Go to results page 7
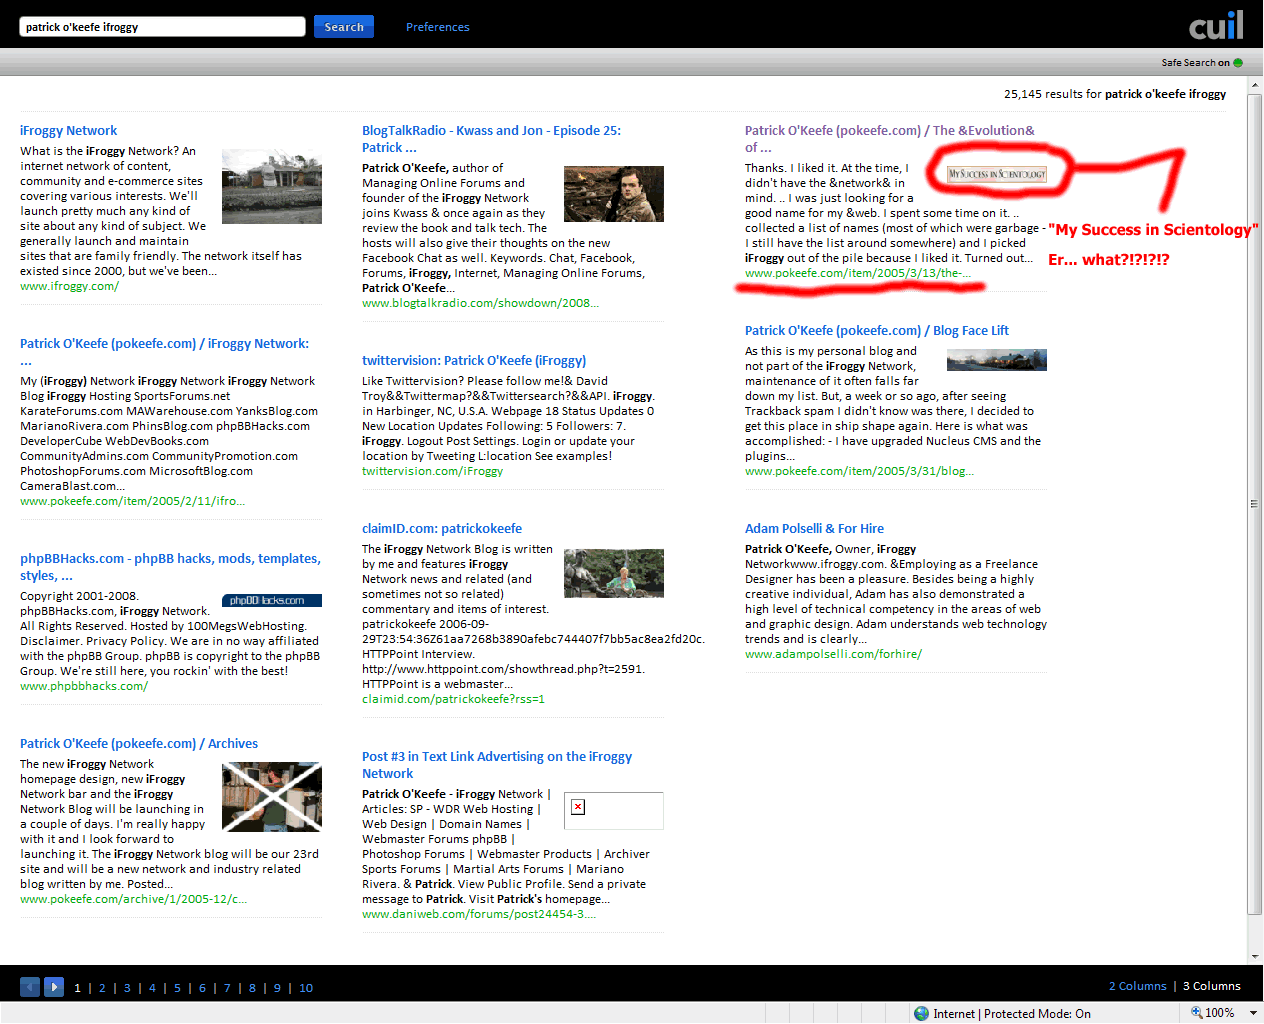Screen dimensions: 1264x1024 pos(227,988)
